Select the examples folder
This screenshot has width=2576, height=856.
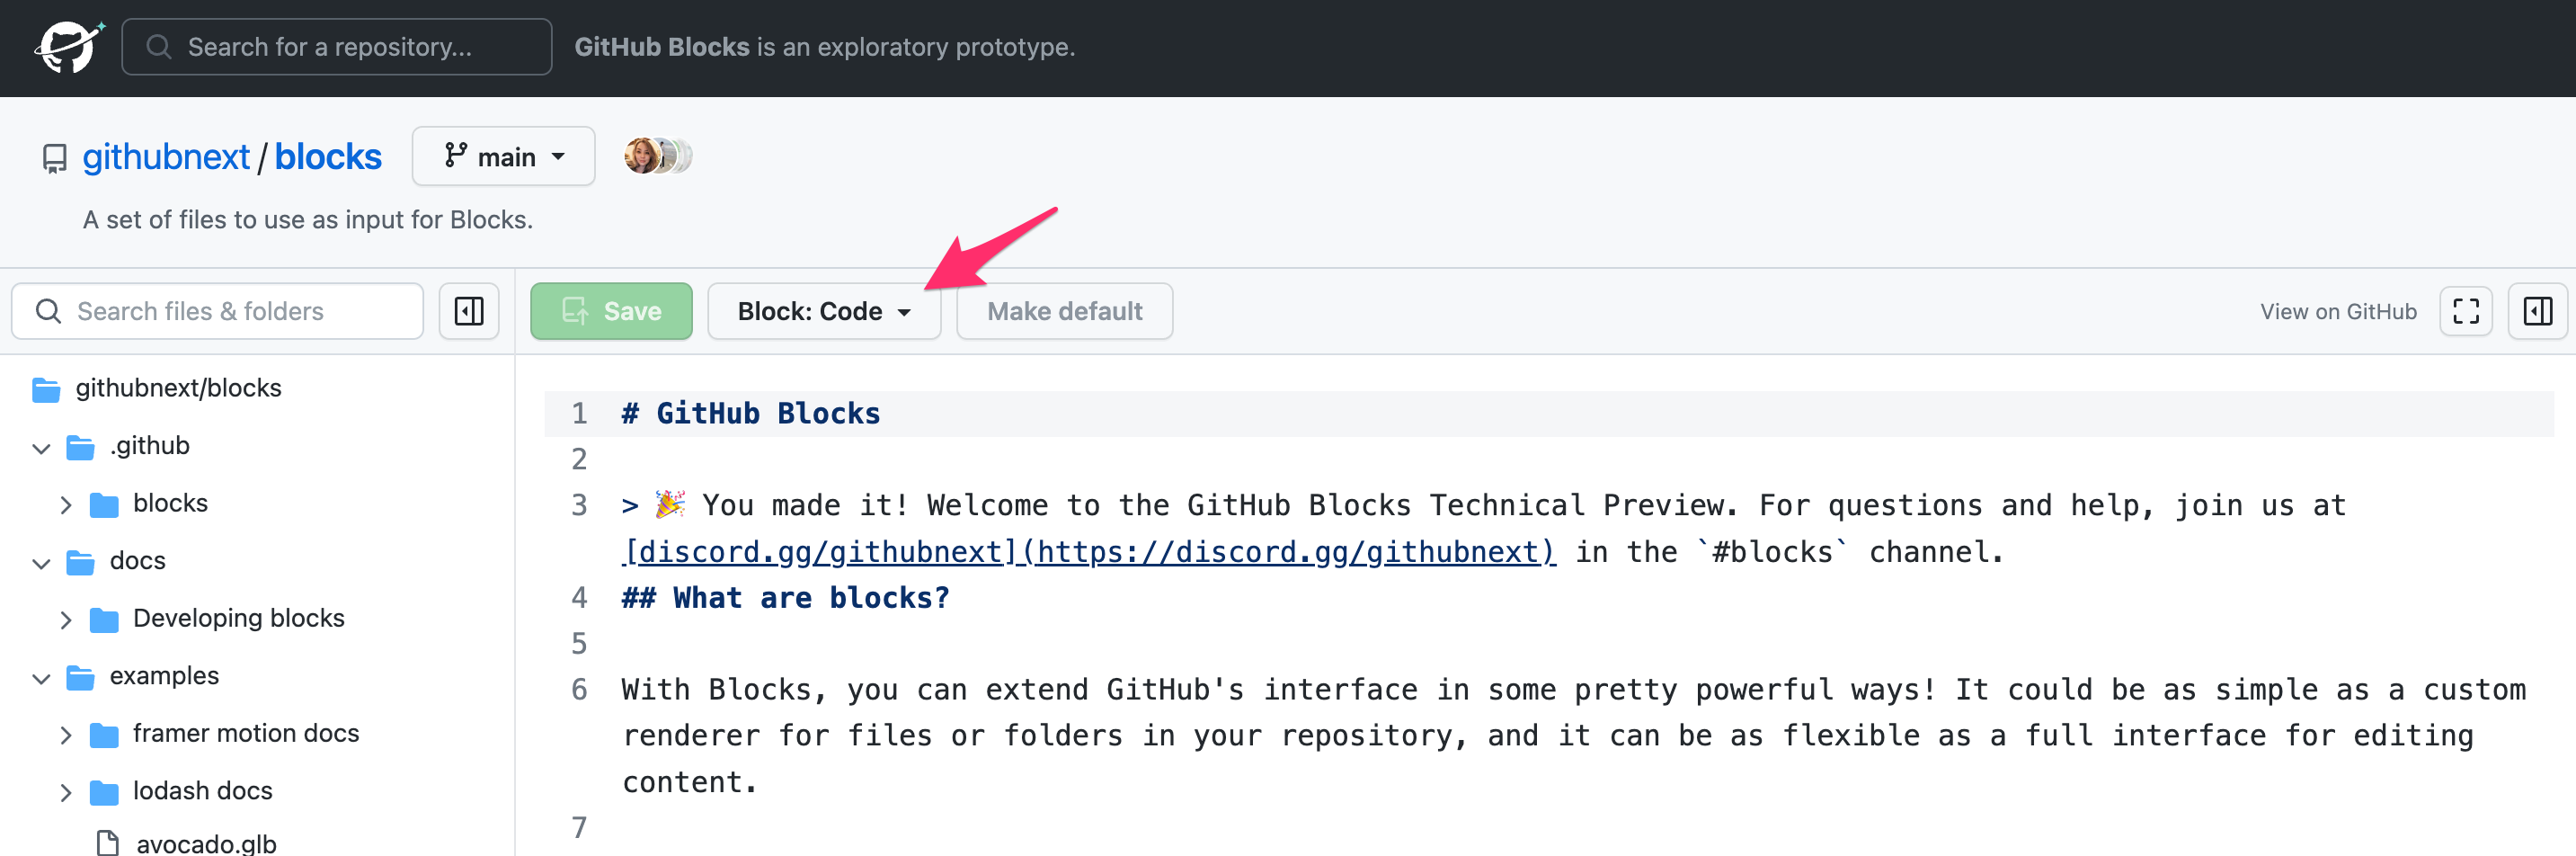pyautogui.click(x=164, y=676)
